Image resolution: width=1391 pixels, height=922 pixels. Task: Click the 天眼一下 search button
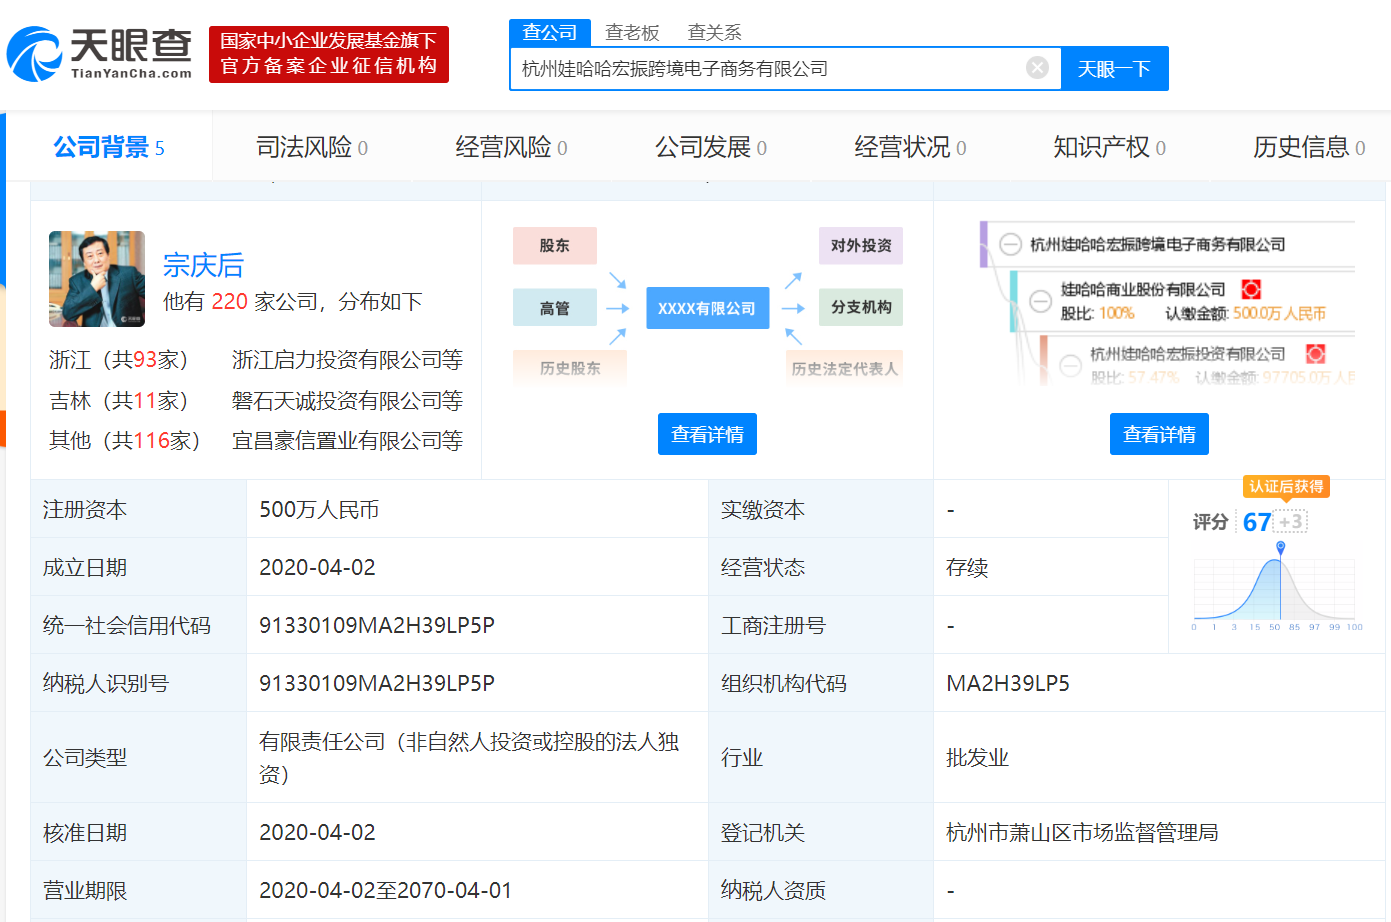1114,69
